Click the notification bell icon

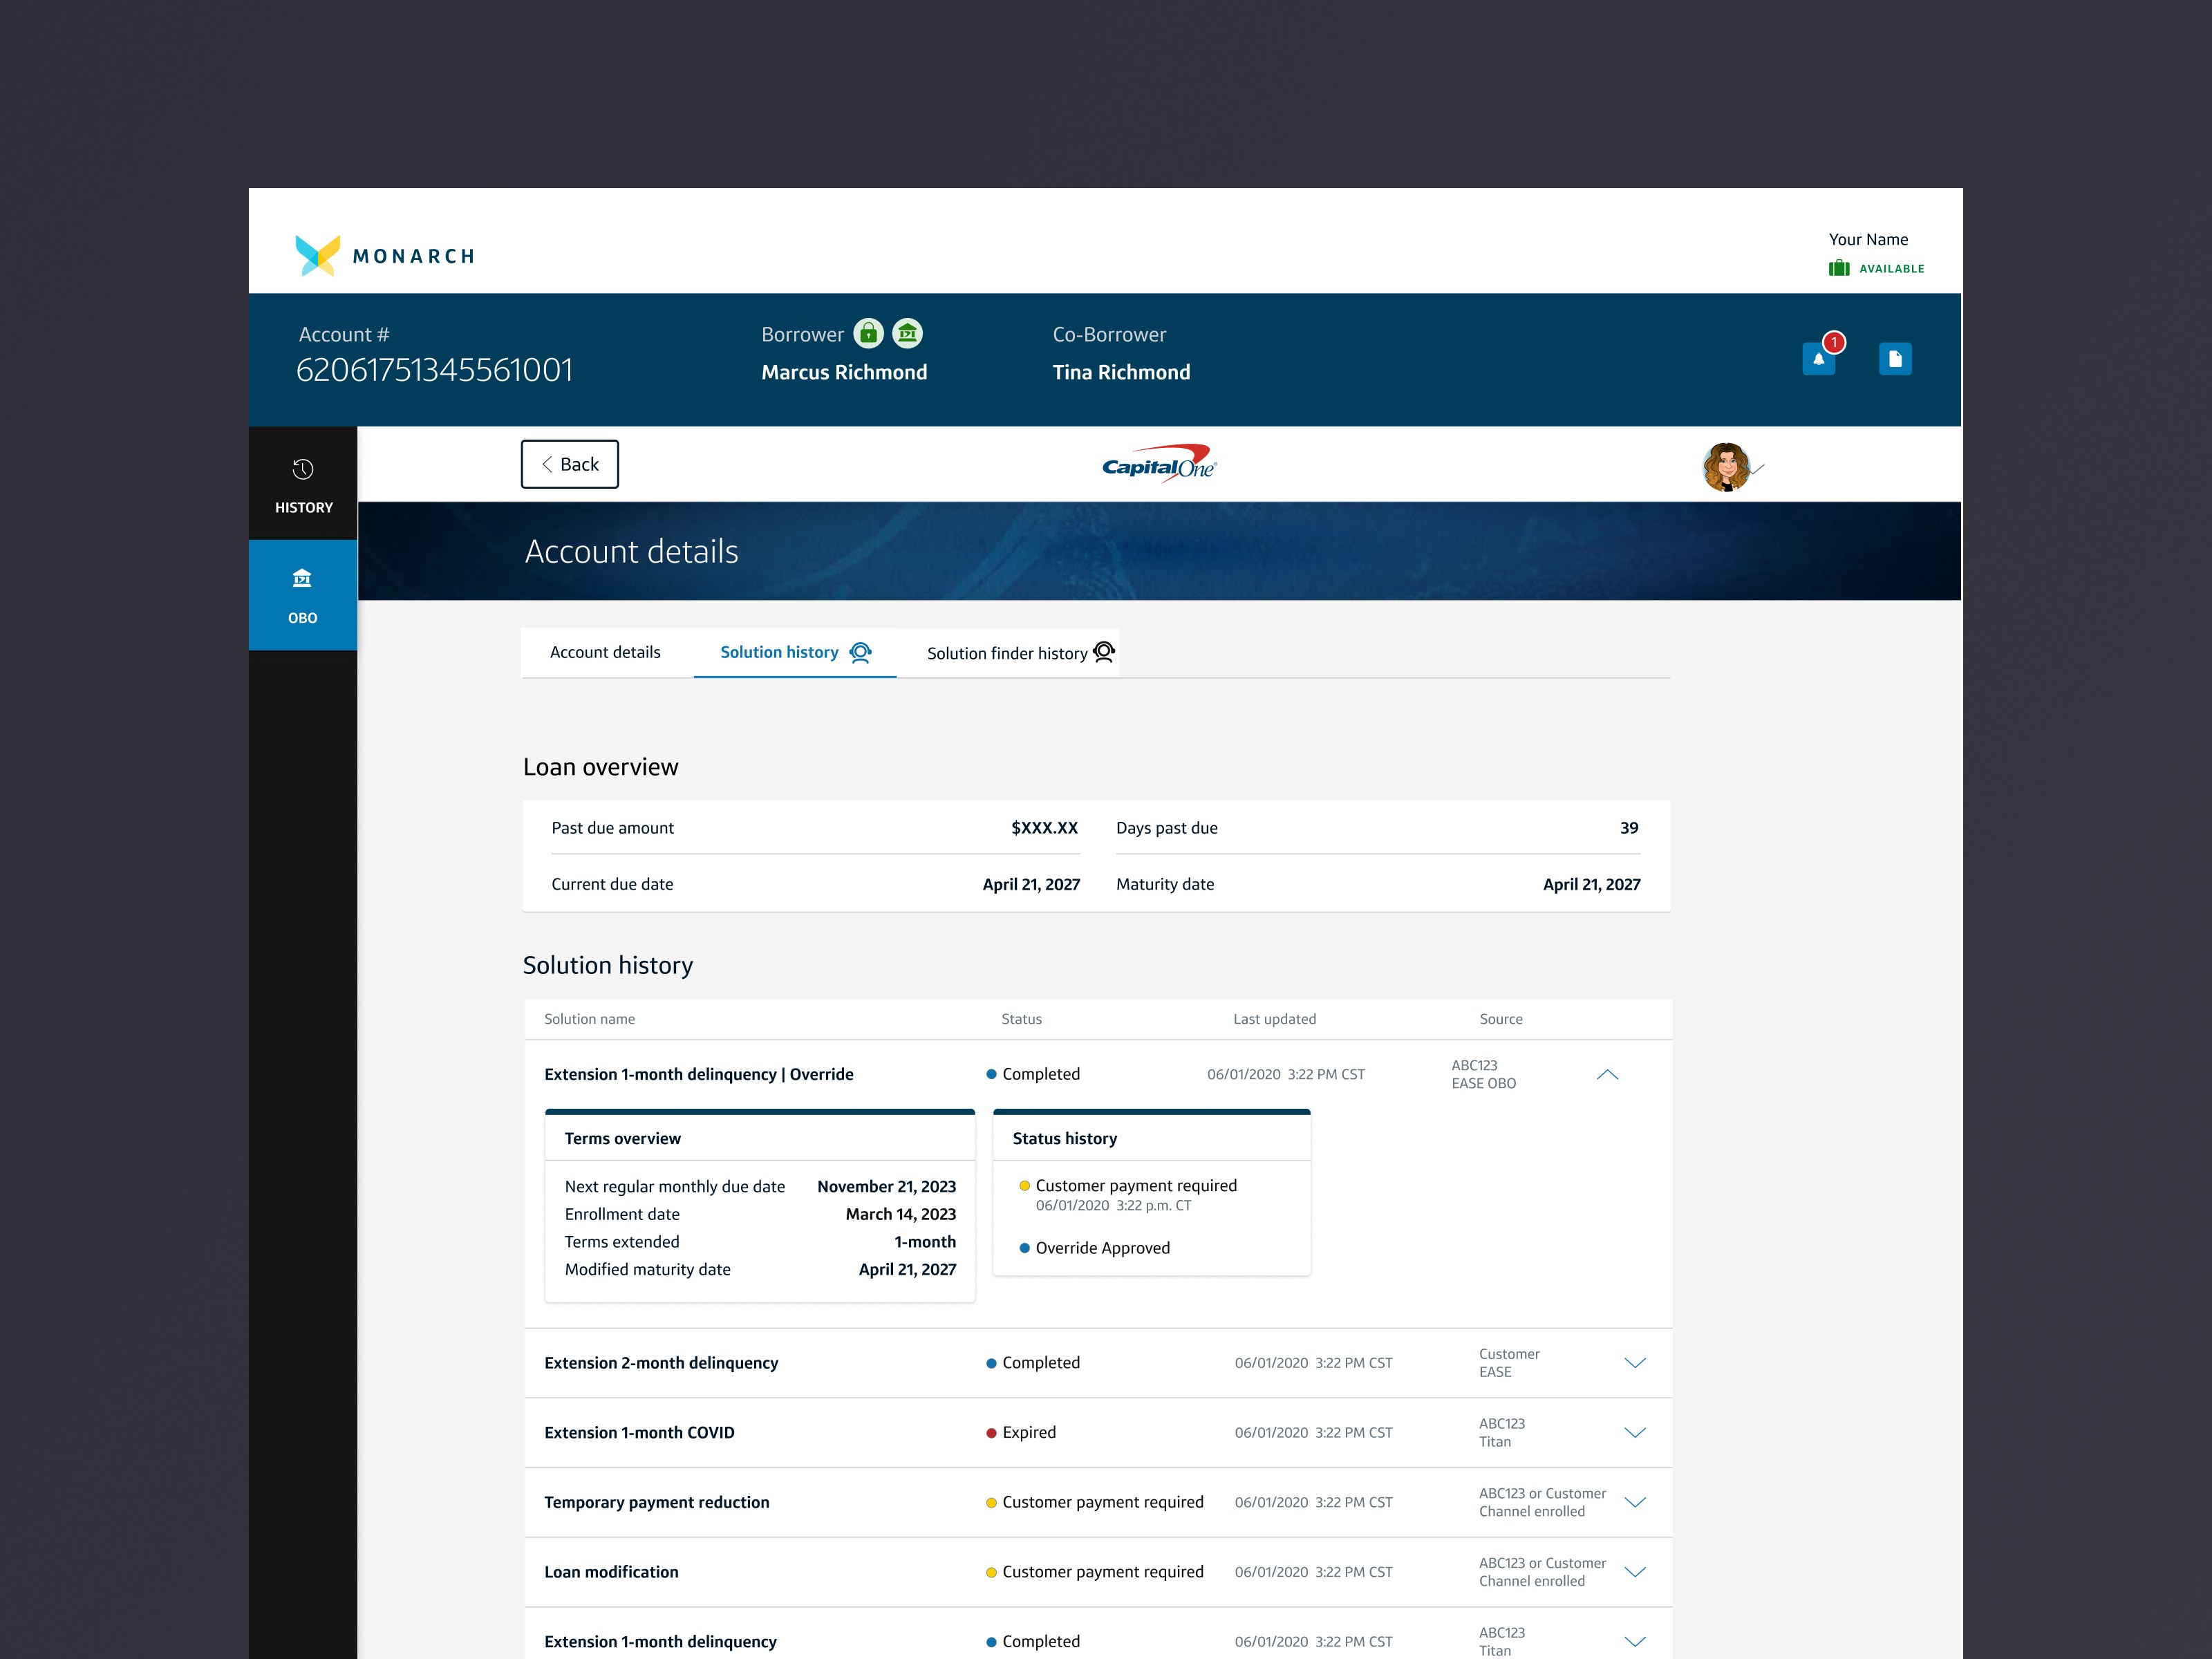point(1818,359)
